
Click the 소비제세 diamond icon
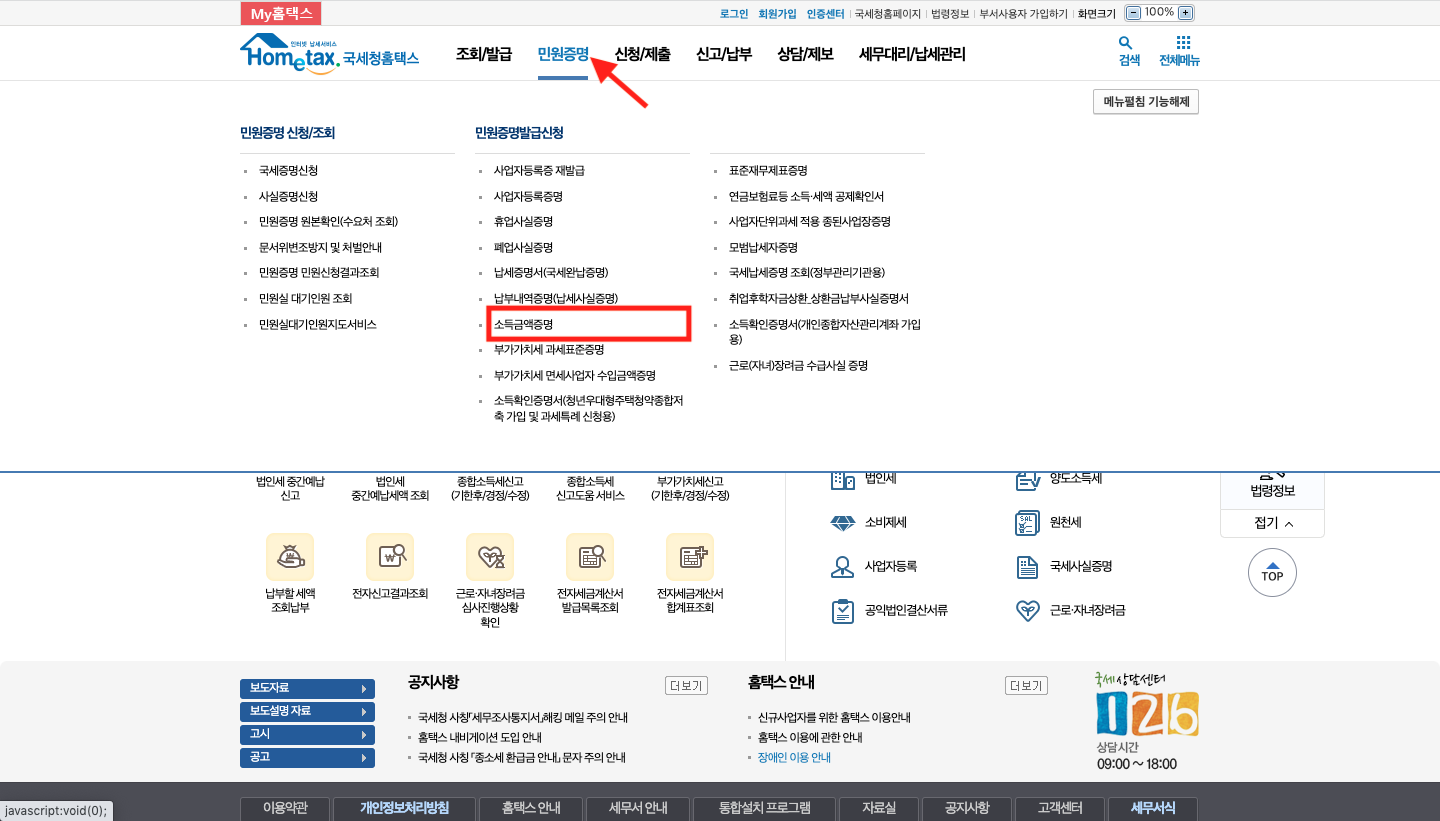841,522
